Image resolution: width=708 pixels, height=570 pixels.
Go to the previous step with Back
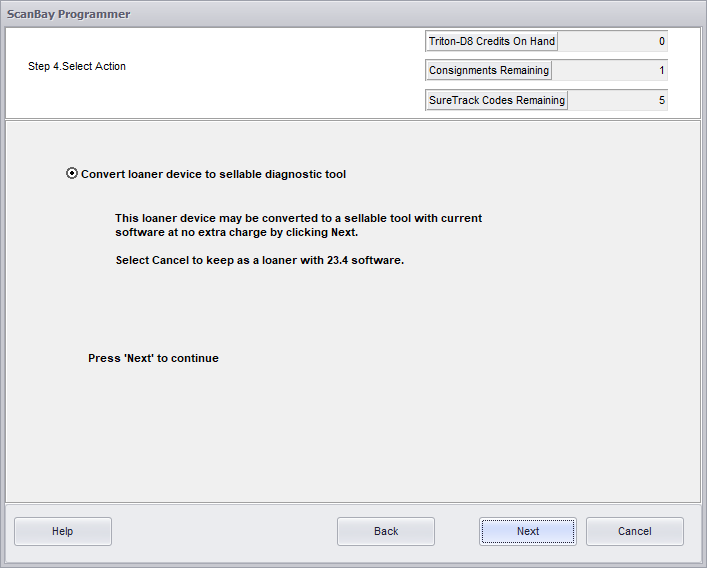[386, 531]
